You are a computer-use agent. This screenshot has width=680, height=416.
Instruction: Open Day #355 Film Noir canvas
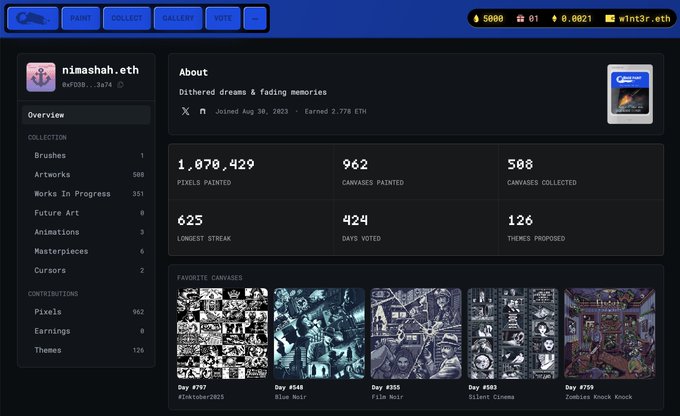[x=416, y=333]
